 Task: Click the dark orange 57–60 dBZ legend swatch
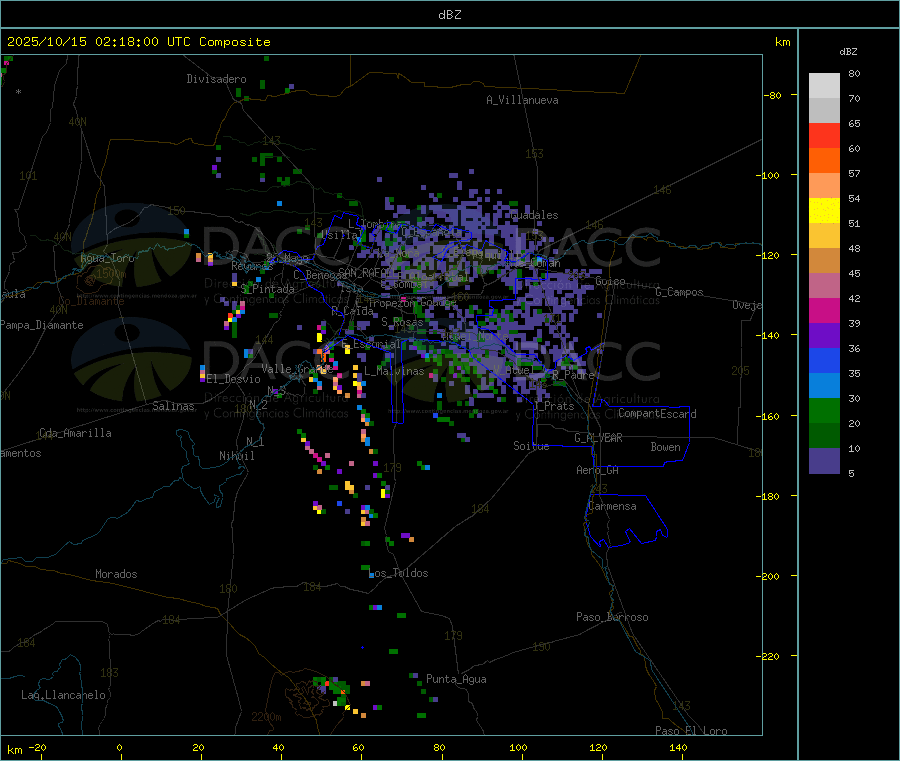(824, 161)
